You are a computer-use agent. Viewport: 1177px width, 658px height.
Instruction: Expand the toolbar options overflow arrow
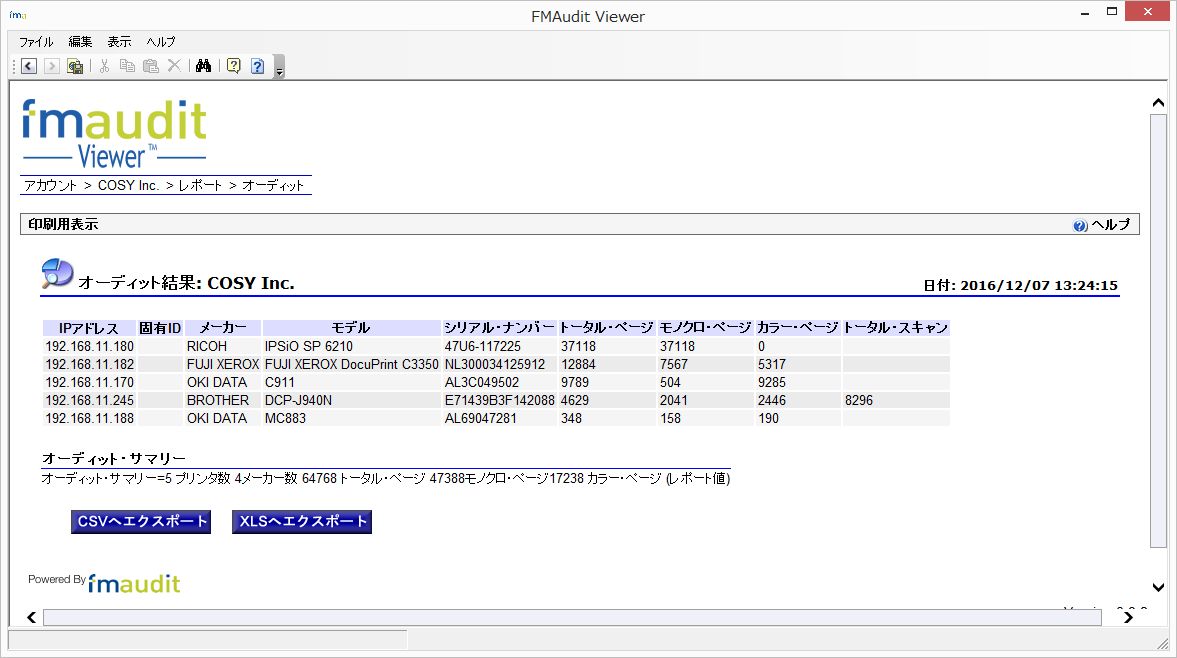pyautogui.click(x=279, y=68)
